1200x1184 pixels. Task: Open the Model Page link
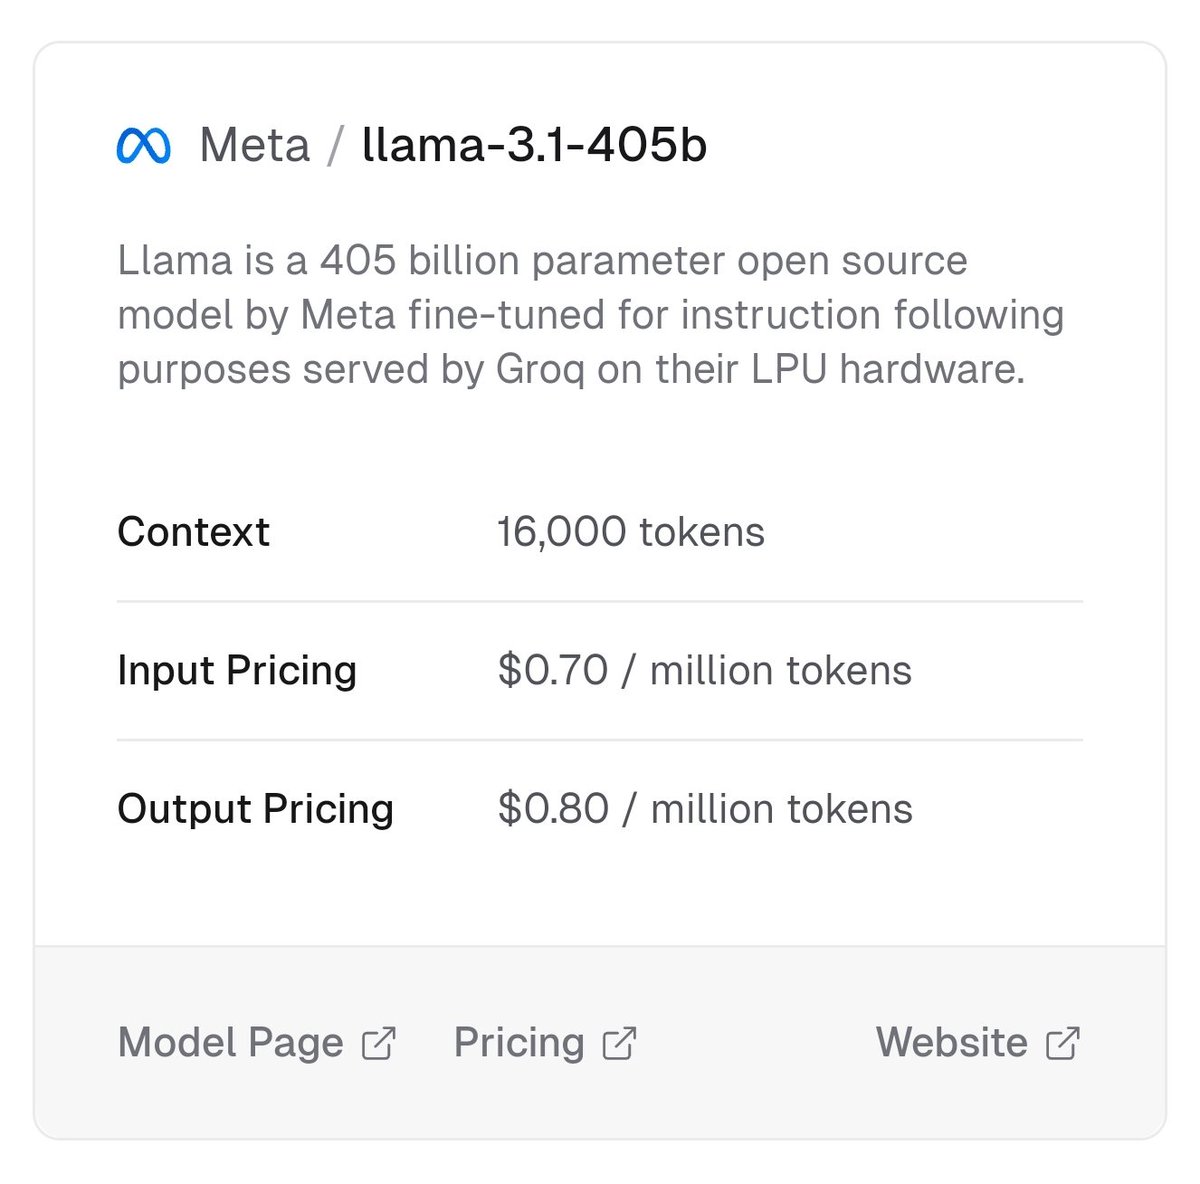(x=231, y=1043)
